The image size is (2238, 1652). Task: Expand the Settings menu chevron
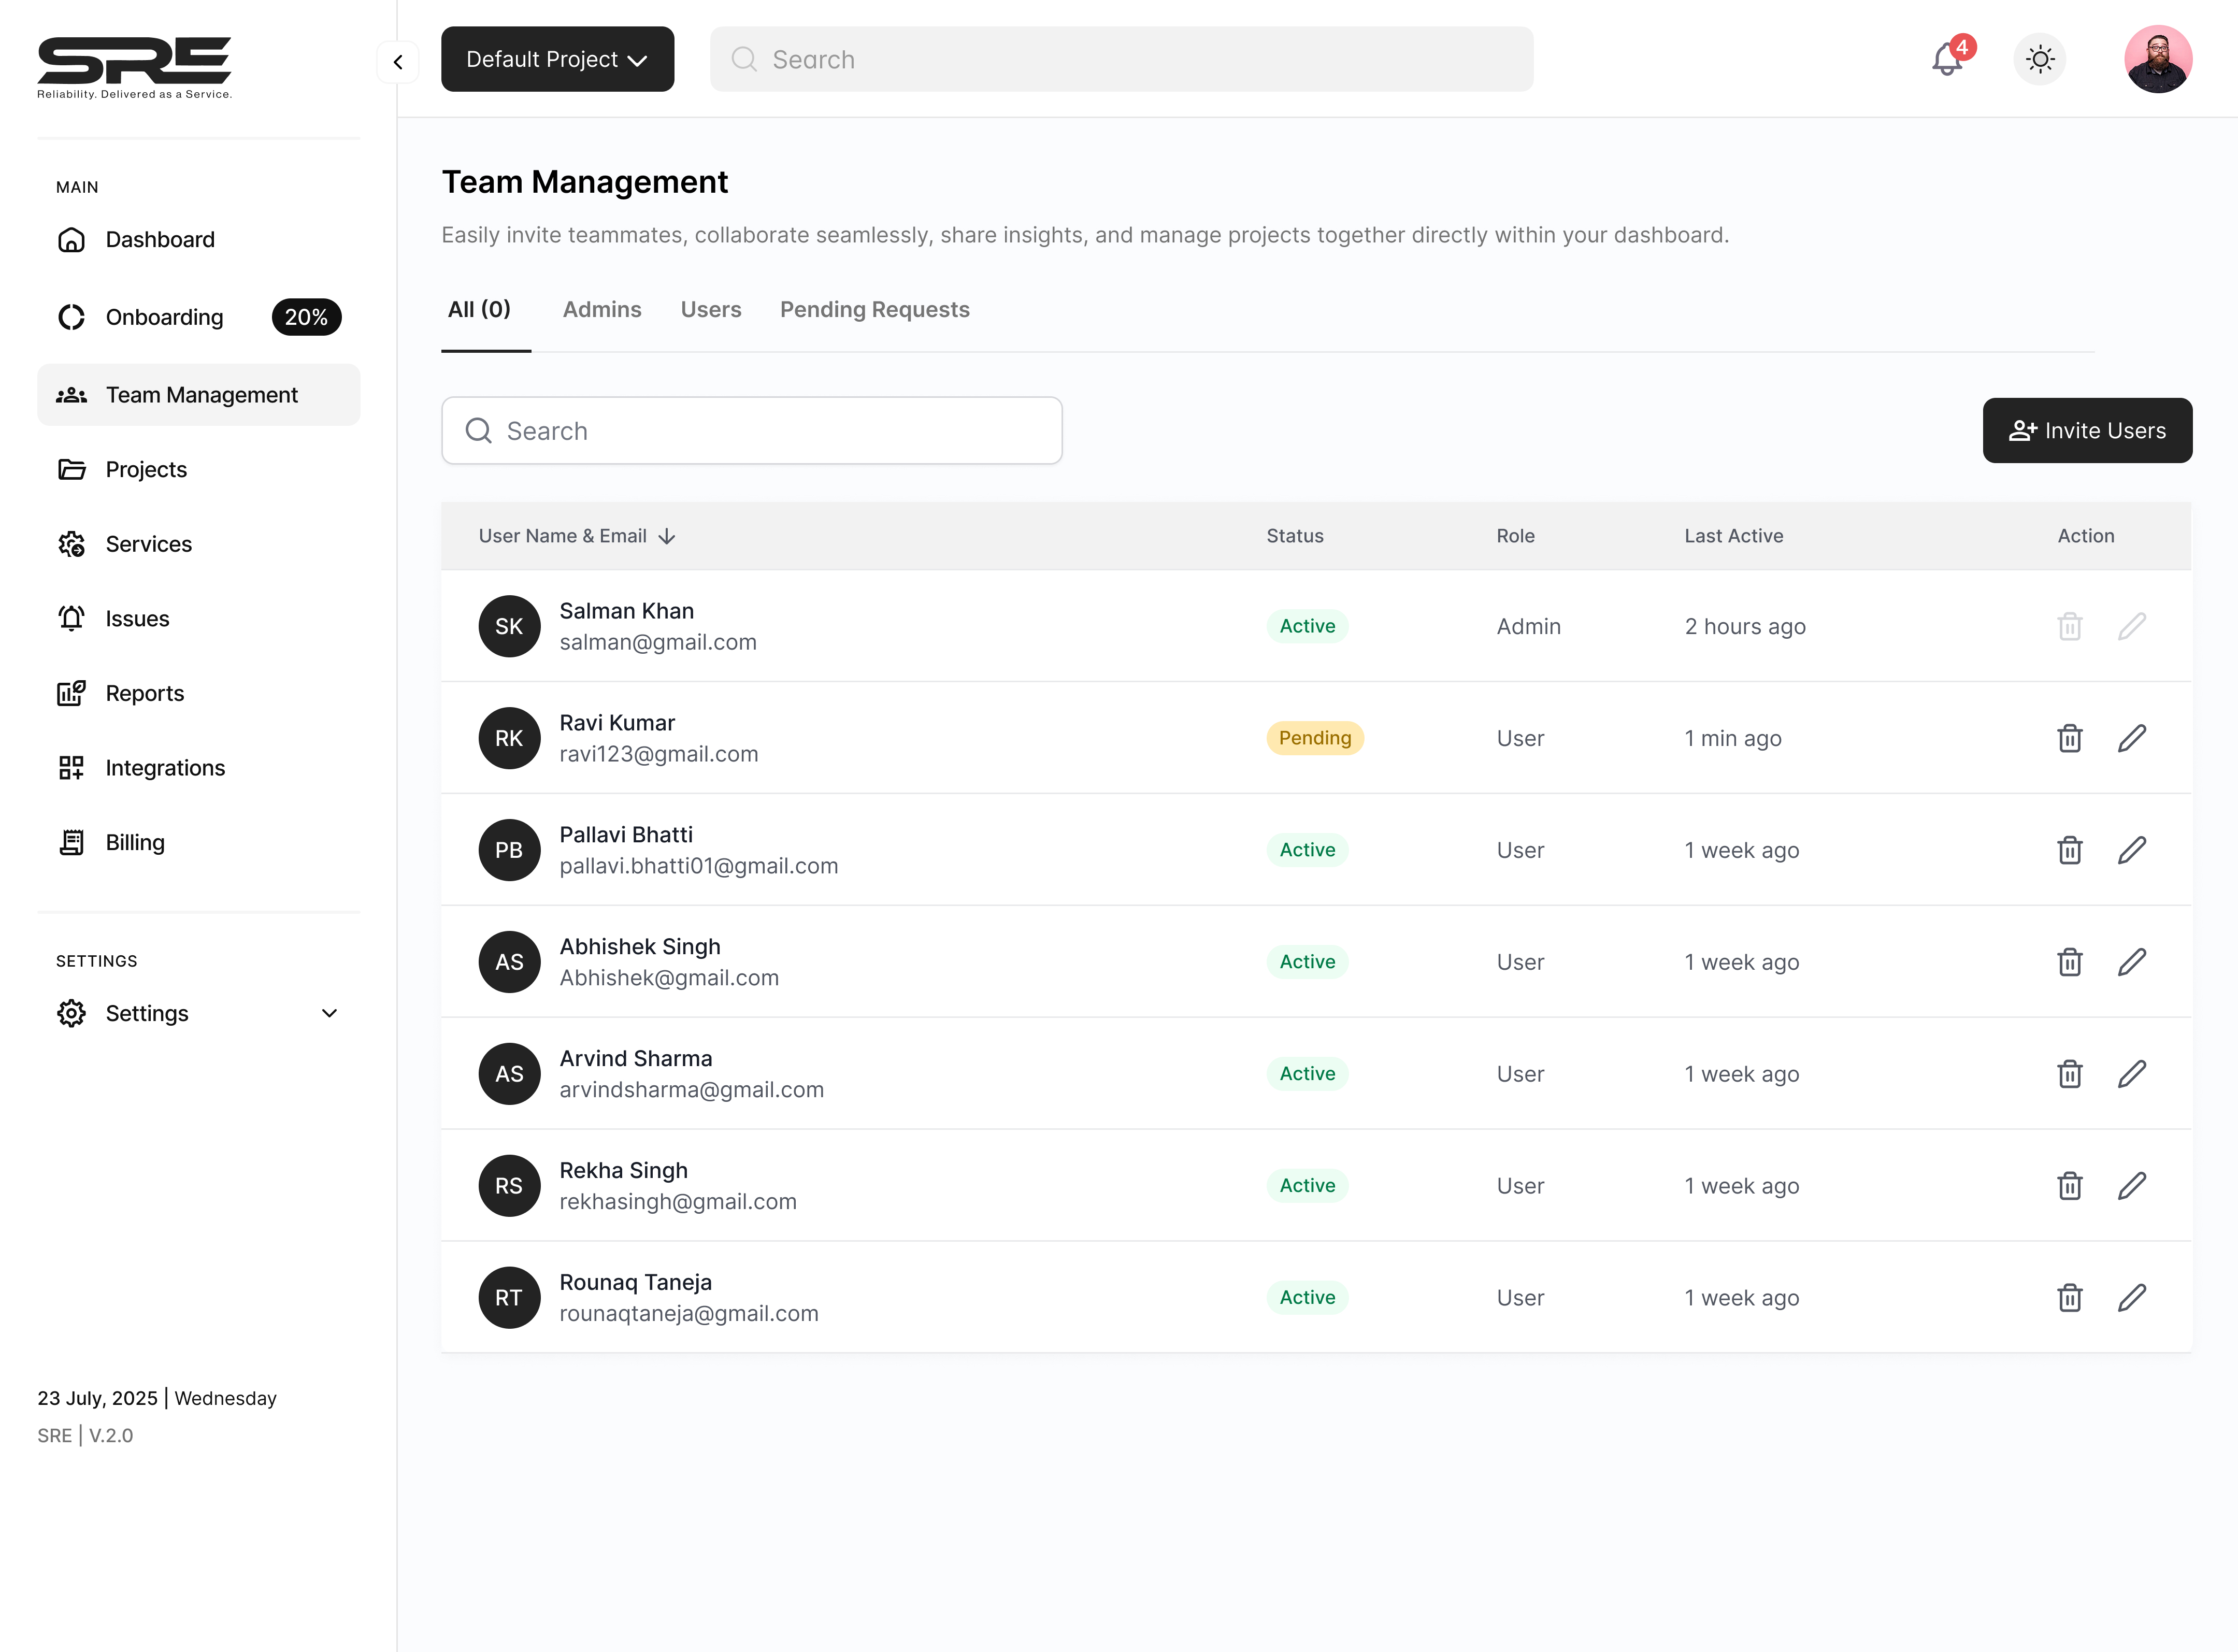coord(329,1013)
